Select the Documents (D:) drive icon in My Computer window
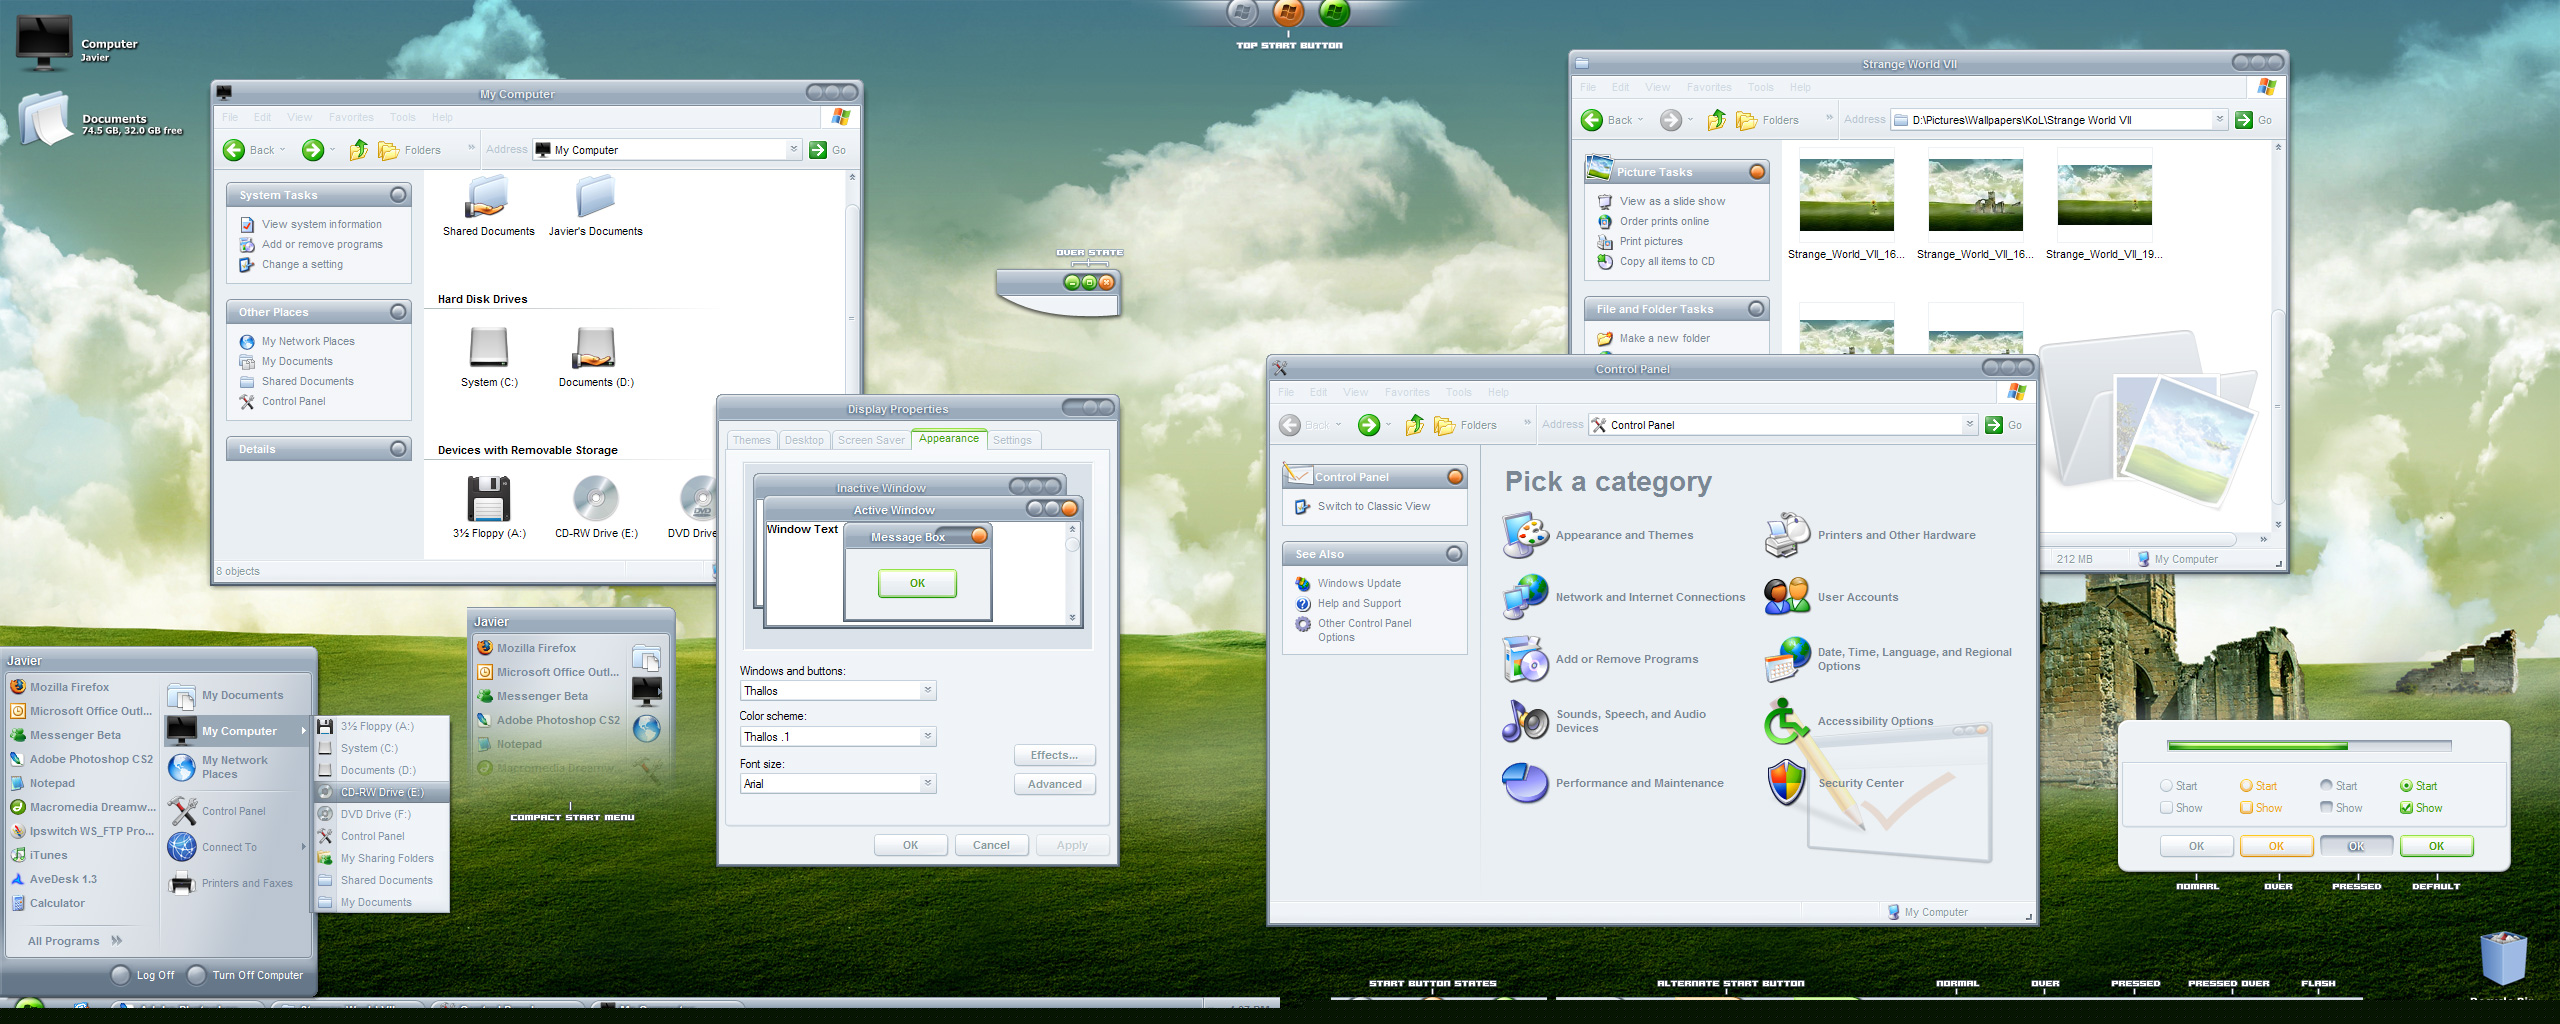Image resolution: width=2560 pixels, height=1024 pixels. coord(595,348)
